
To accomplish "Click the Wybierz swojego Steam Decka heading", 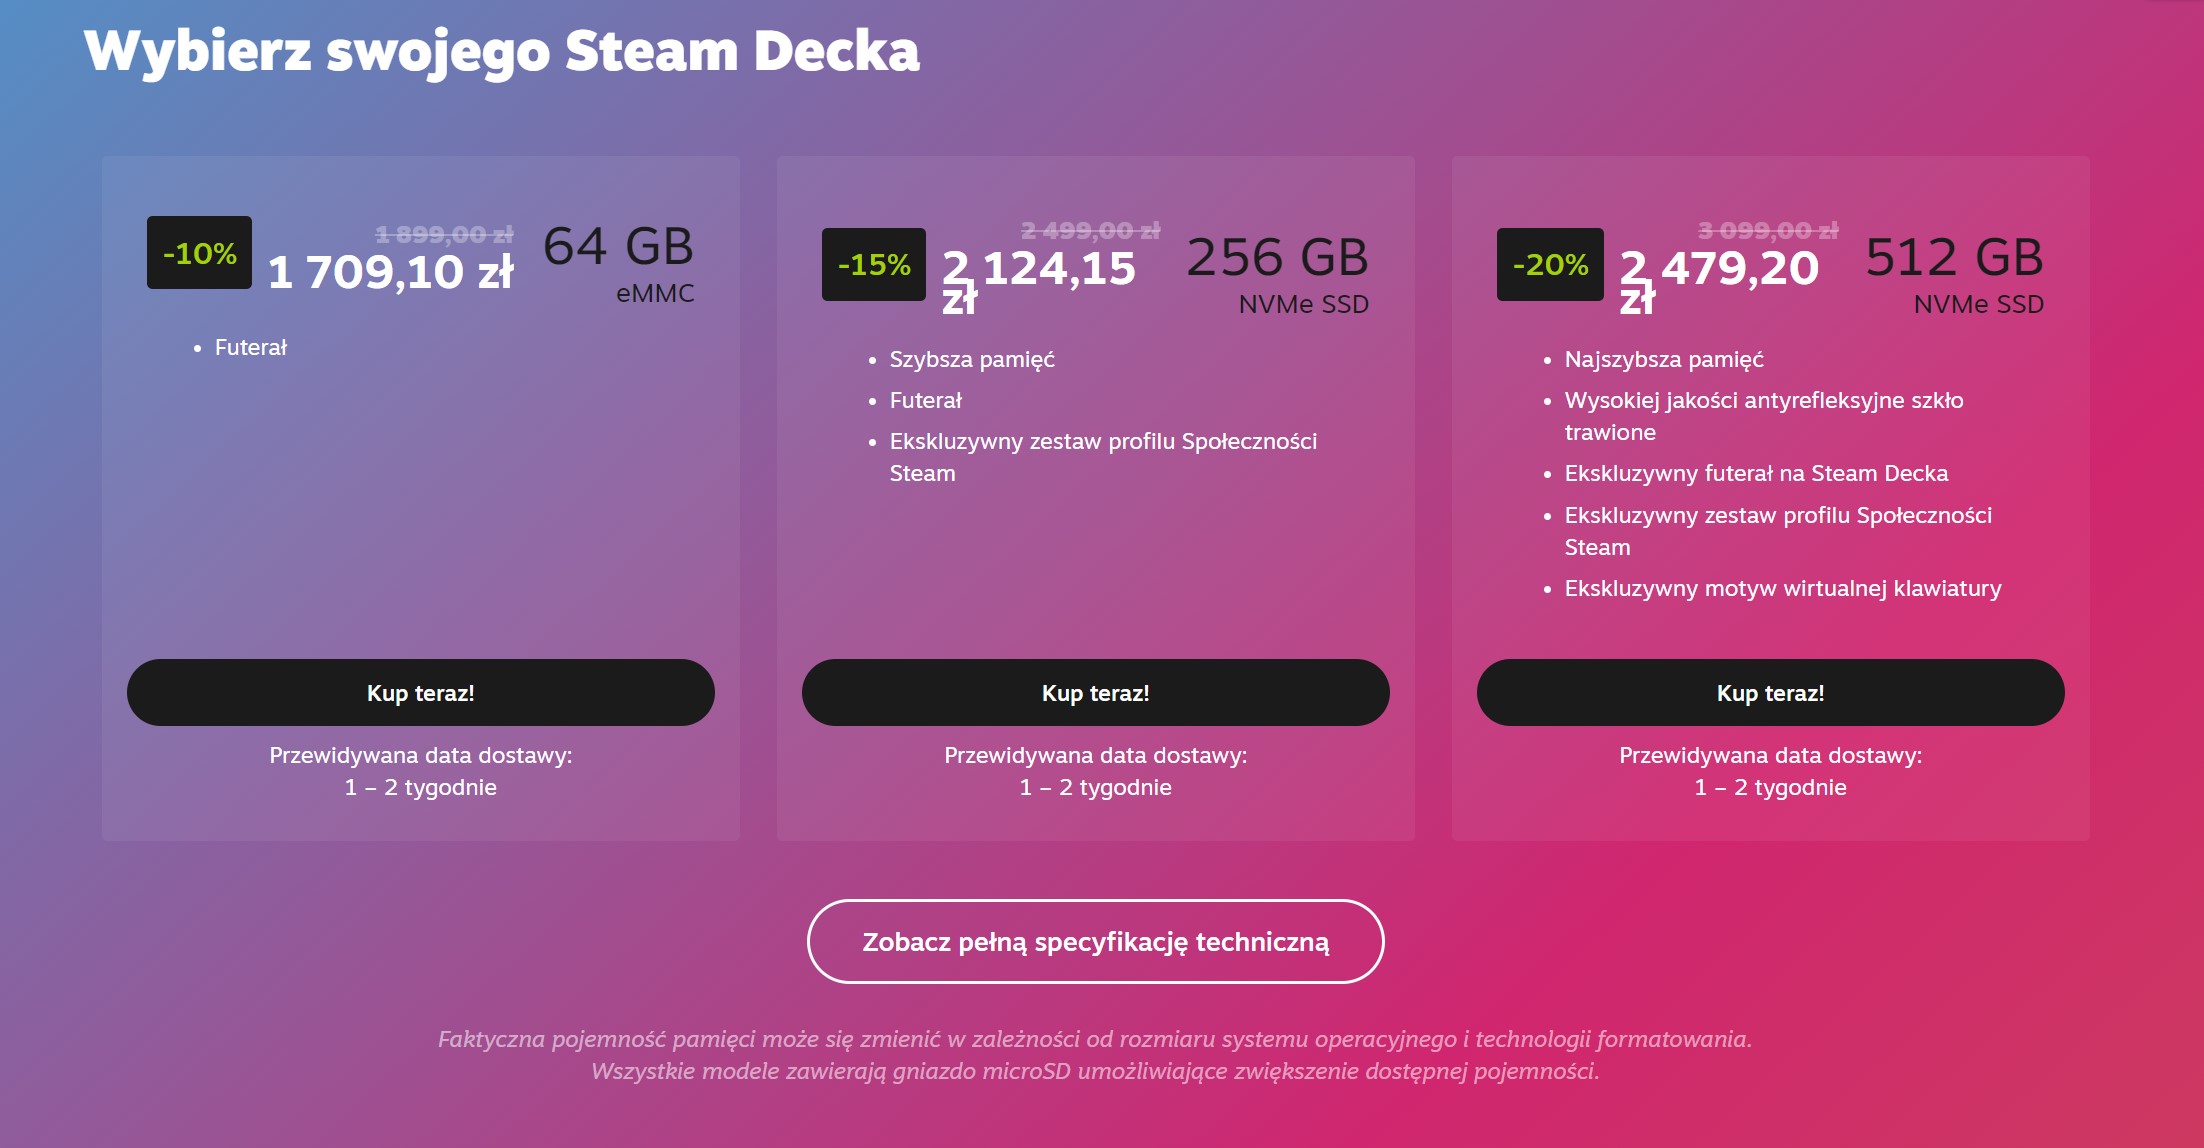I will 501,51.
